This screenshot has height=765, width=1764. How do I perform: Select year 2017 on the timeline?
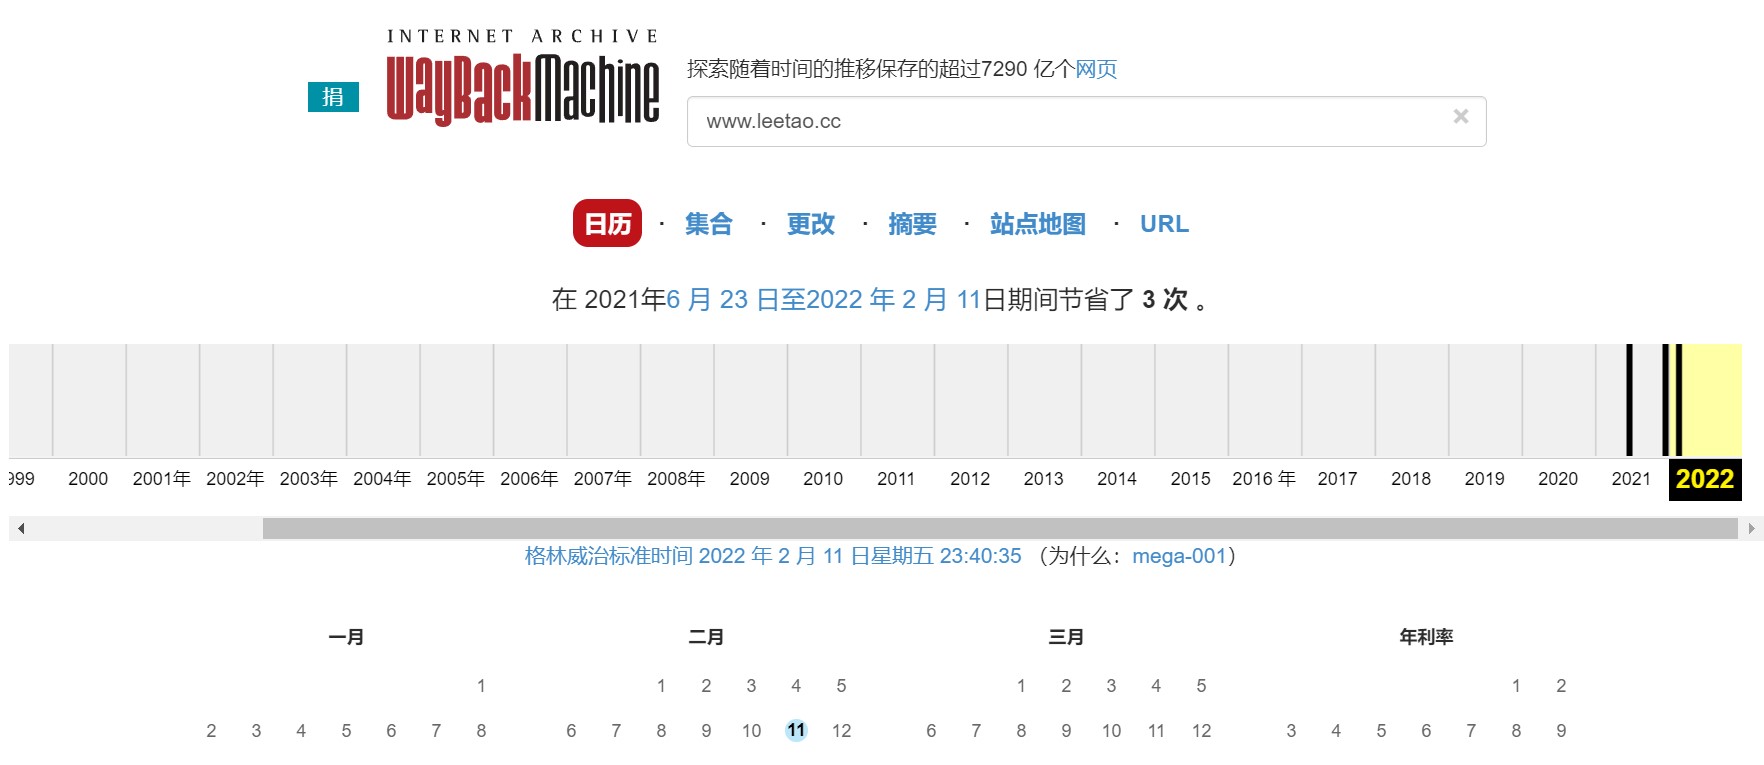point(1337,479)
